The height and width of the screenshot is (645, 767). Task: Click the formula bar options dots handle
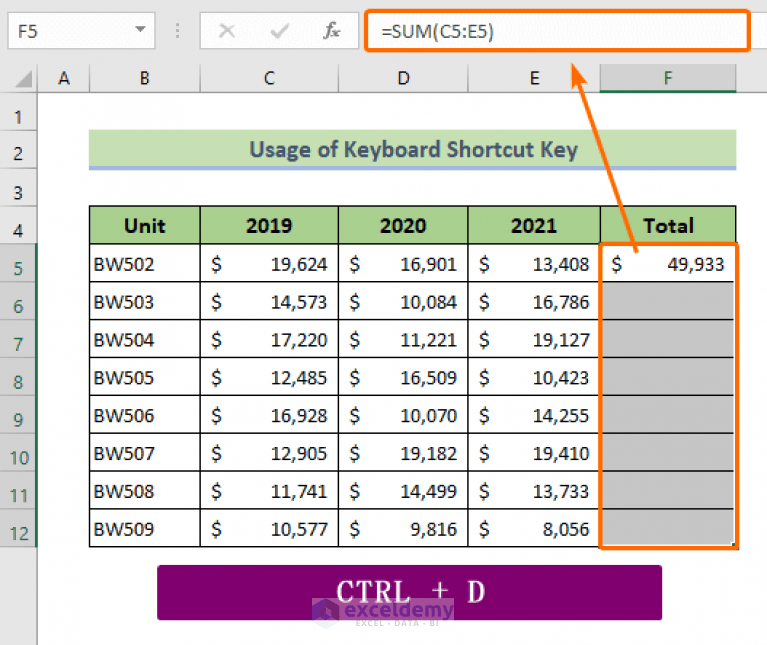pos(178,31)
